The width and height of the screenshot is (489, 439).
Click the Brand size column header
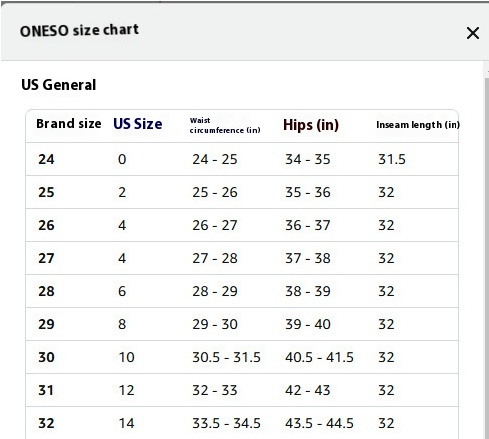(69, 124)
